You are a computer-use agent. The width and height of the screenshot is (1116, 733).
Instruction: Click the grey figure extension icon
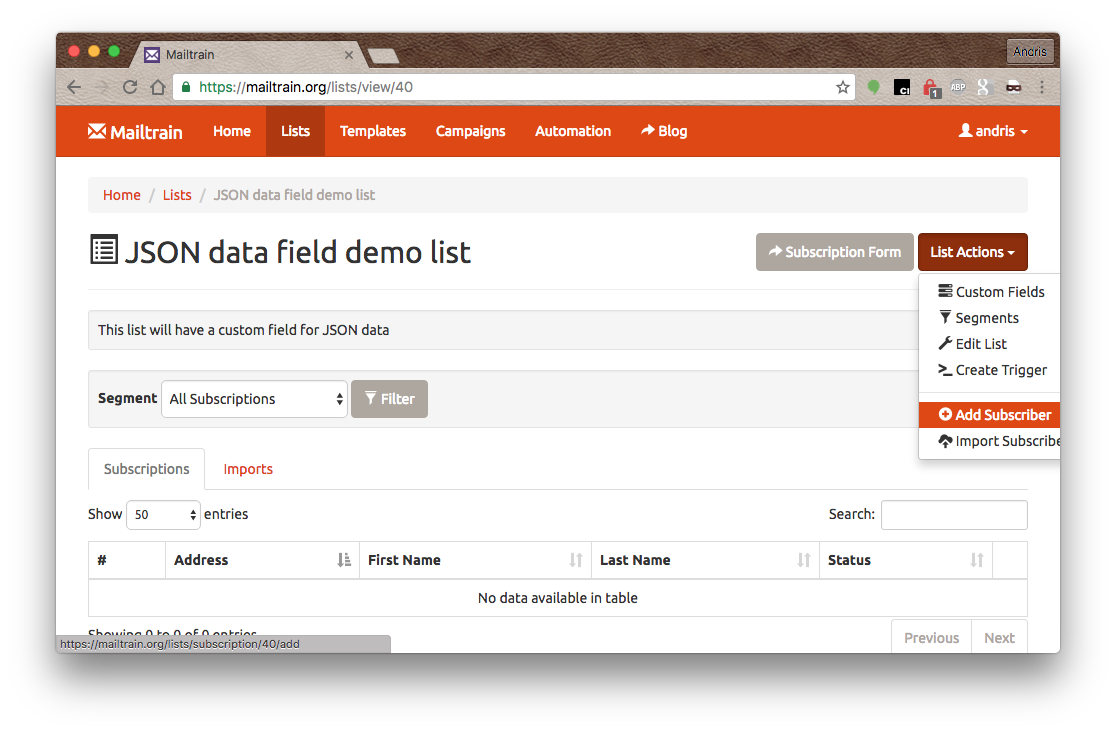point(984,88)
